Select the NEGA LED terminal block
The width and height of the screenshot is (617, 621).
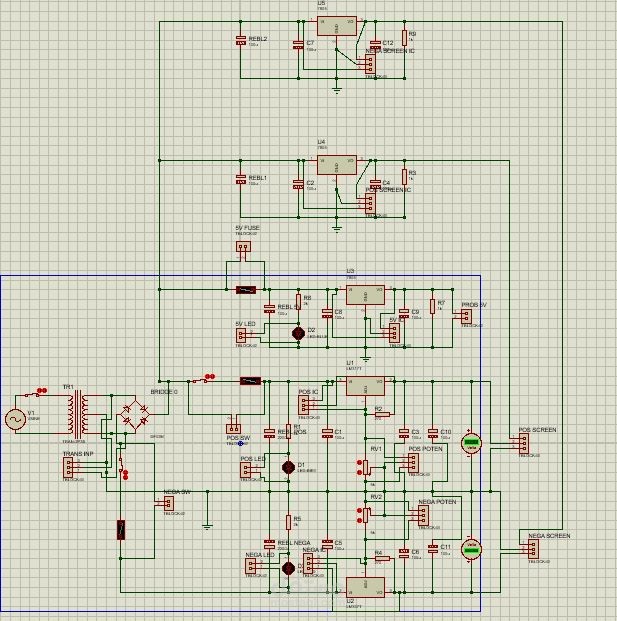[x=251, y=566]
